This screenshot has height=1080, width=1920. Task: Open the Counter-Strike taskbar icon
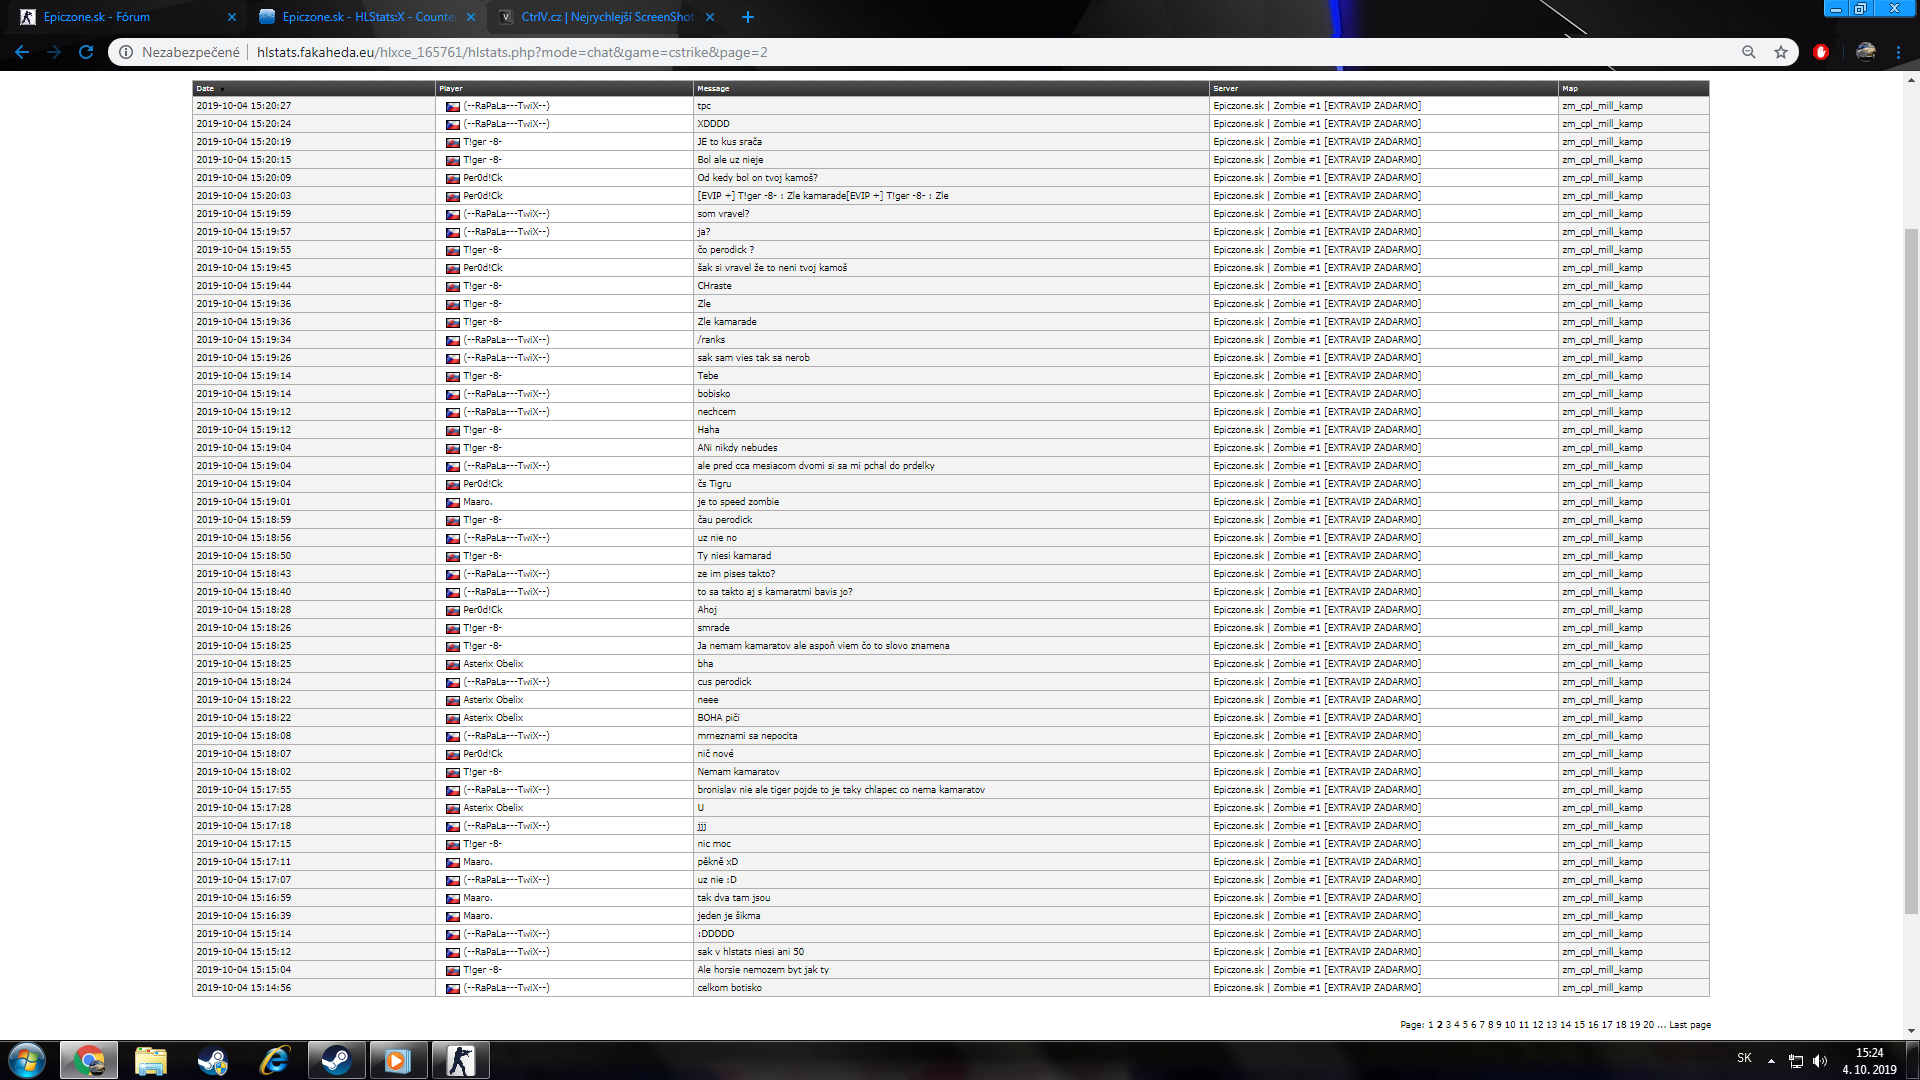click(x=460, y=1060)
